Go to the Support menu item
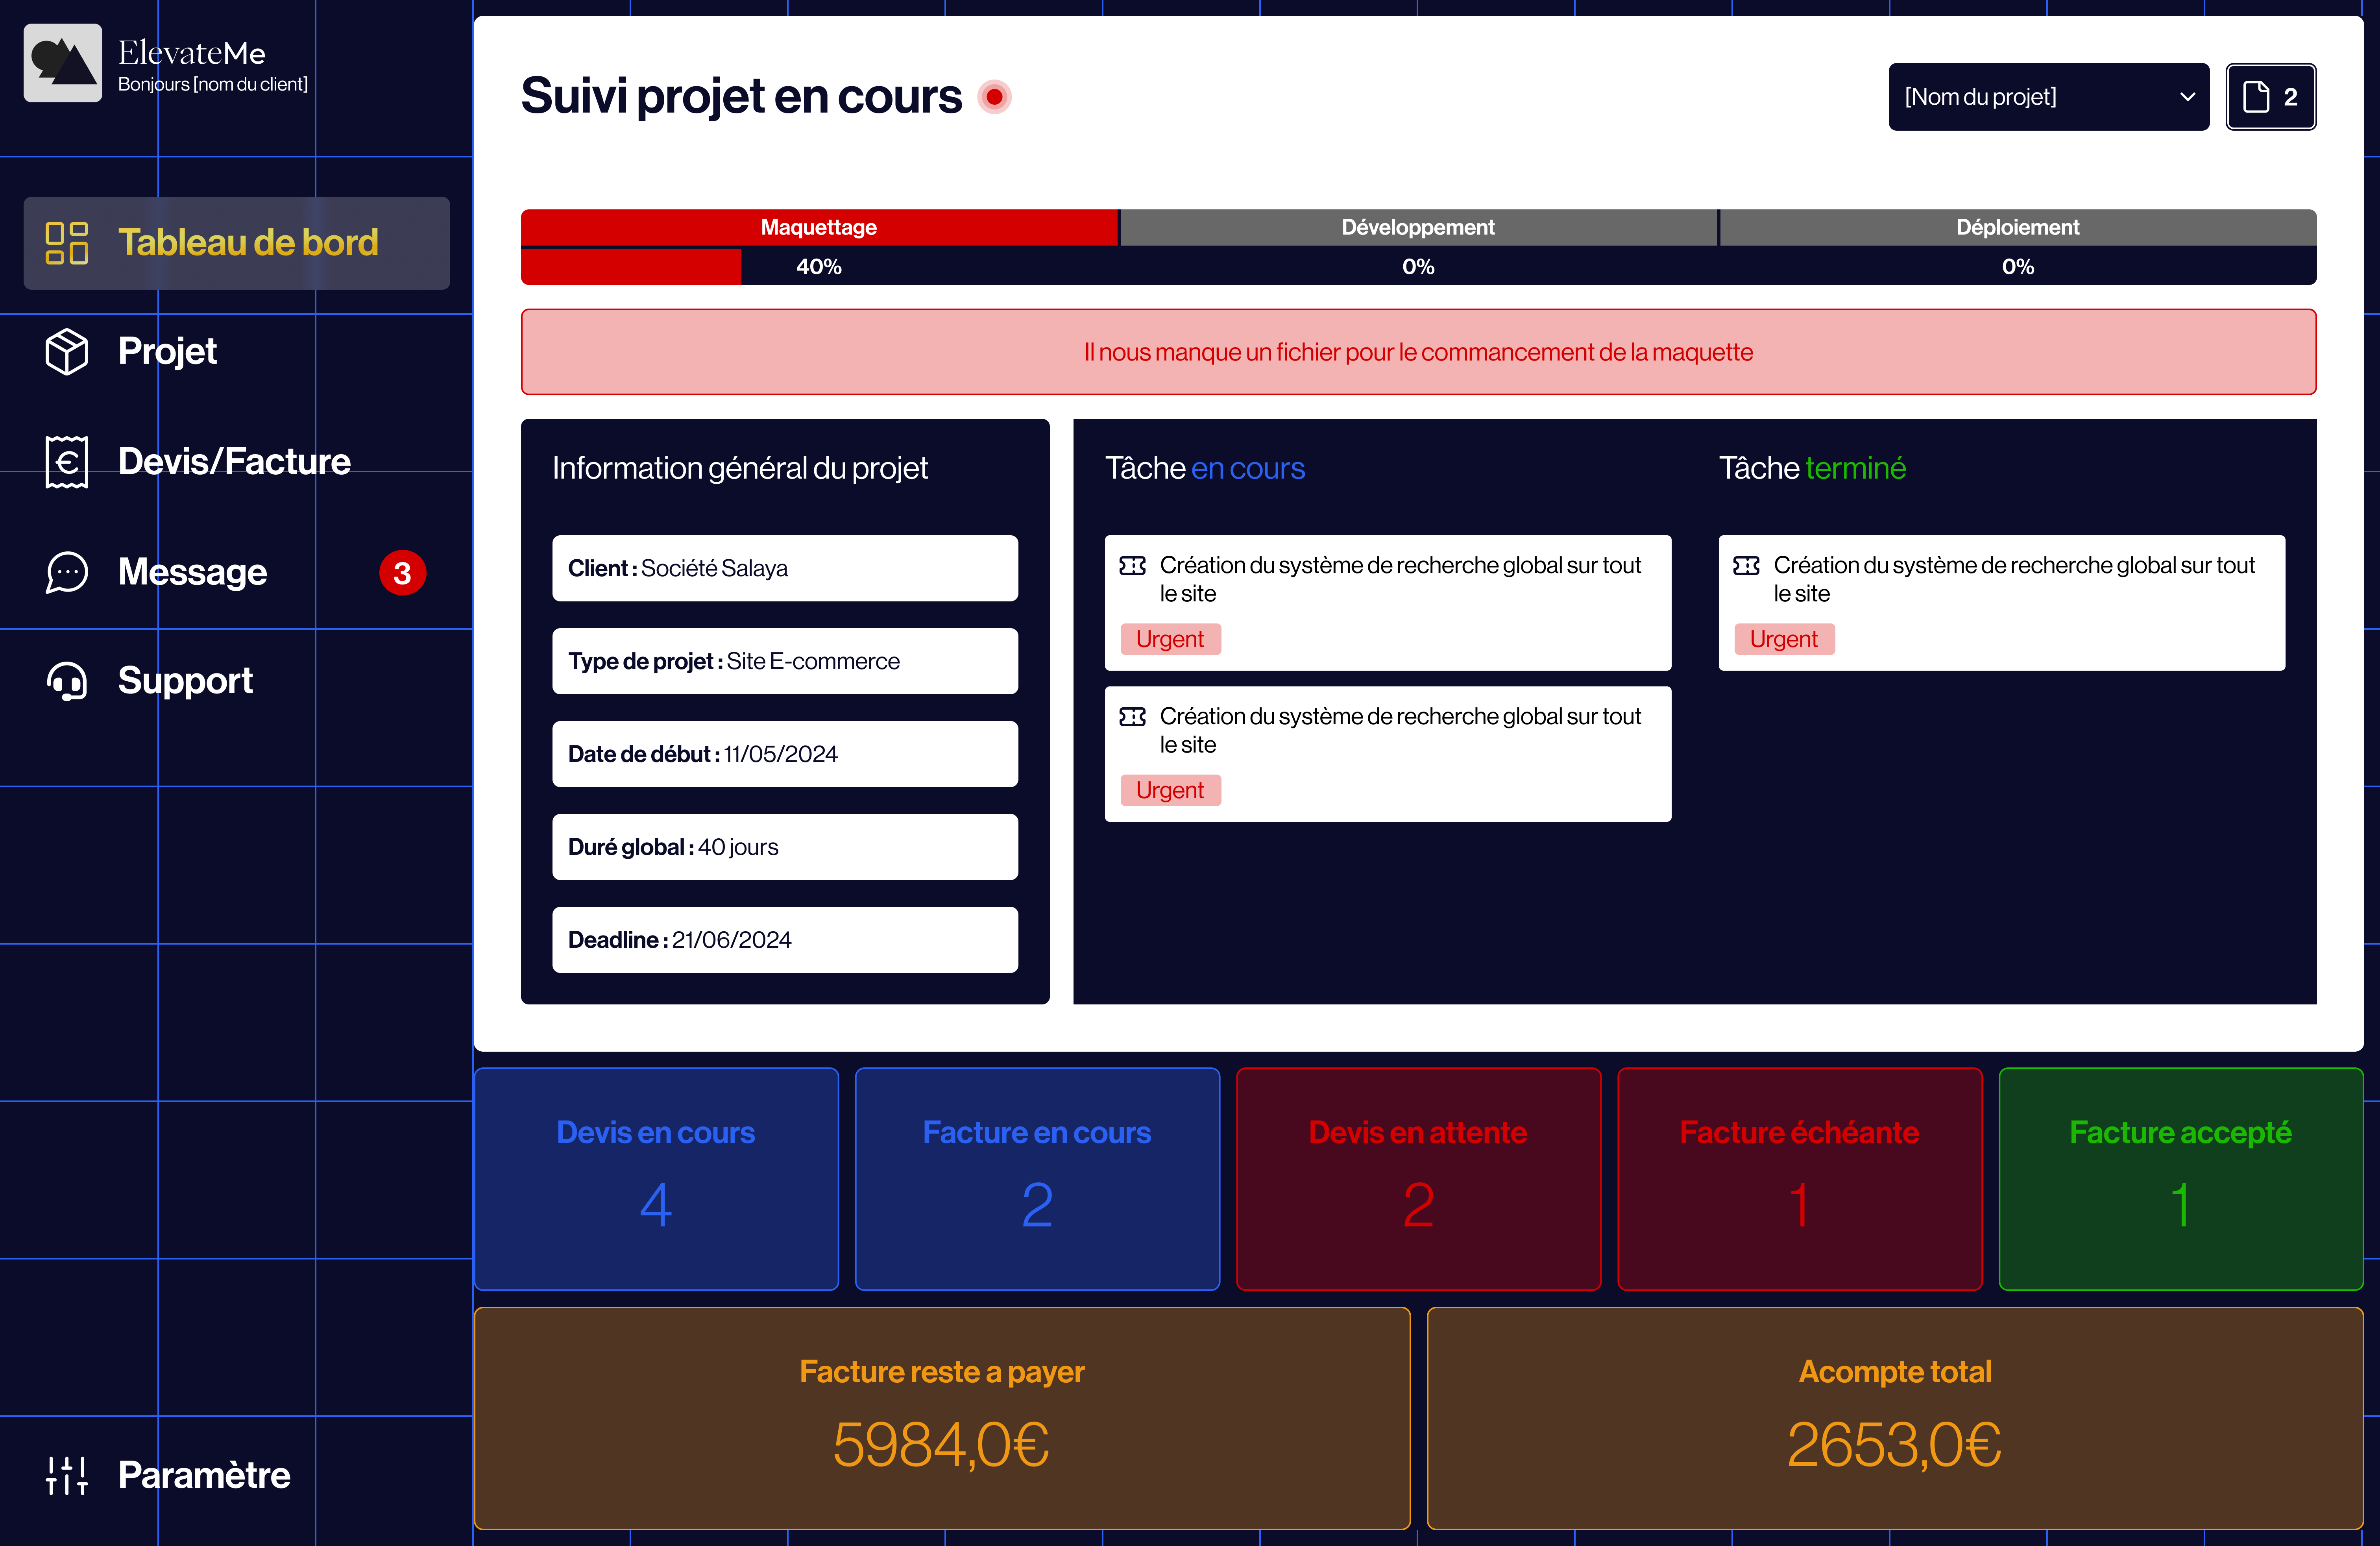Screen dimensions: 2380x1546 click(x=185, y=681)
